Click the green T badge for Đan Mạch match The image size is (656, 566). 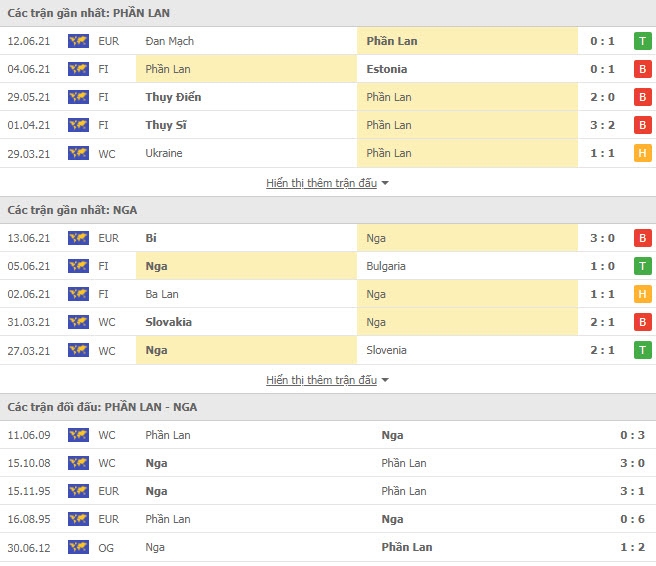(x=642, y=41)
